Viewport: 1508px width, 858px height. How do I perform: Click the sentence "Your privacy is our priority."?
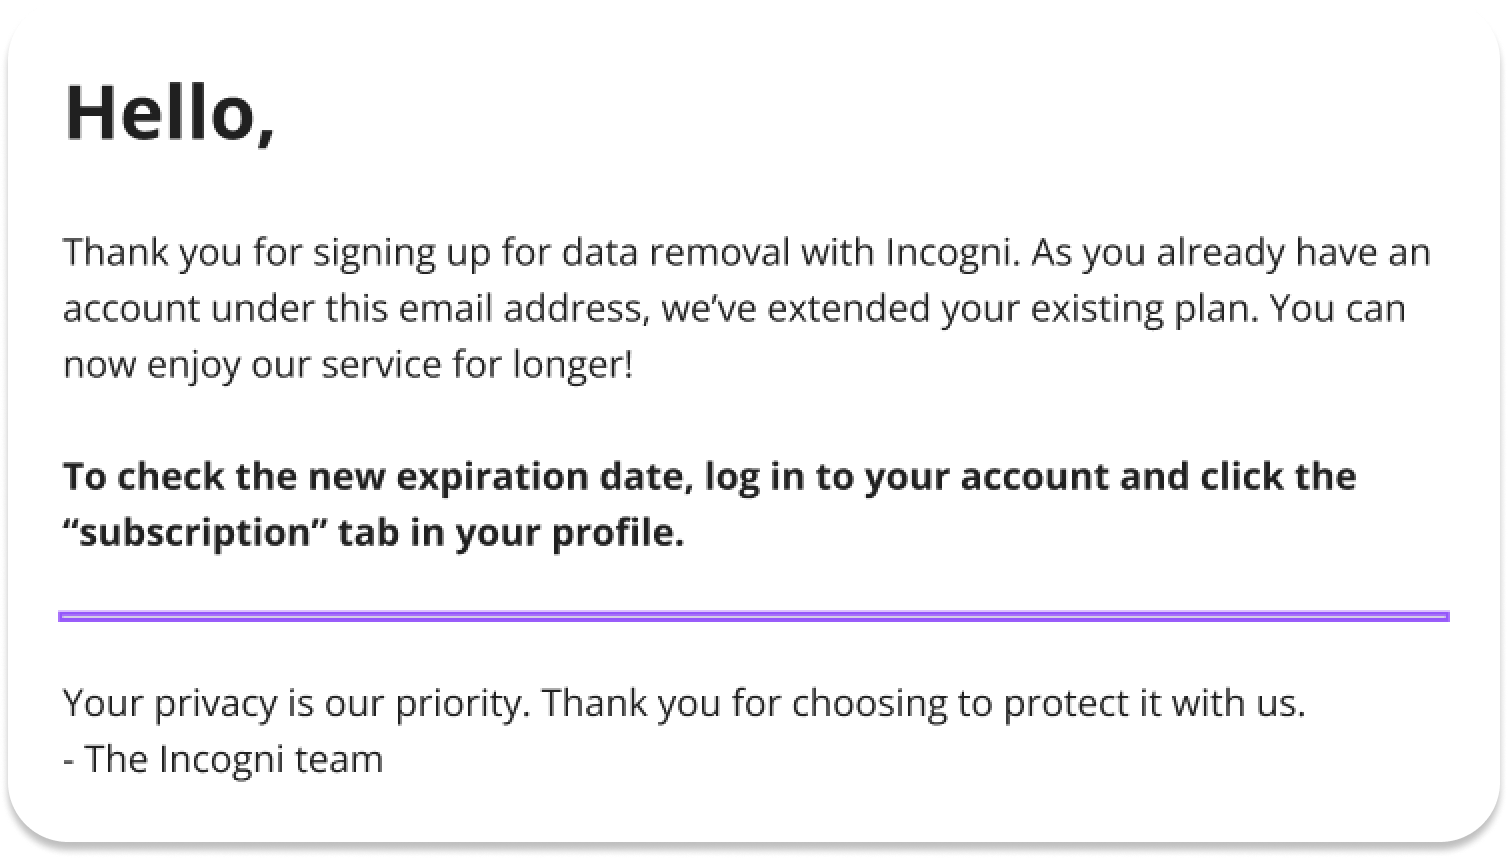(297, 703)
